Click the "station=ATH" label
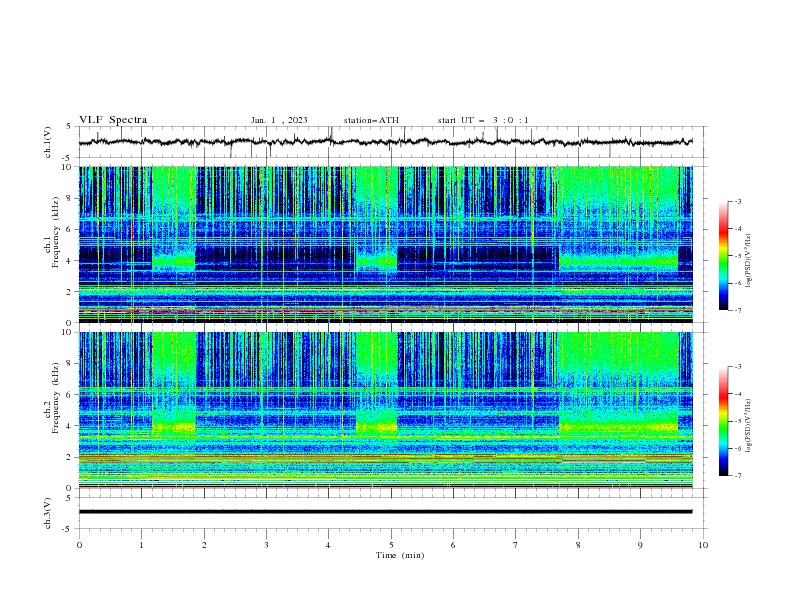Viewport: 792px width, 612px height. [371, 120]
